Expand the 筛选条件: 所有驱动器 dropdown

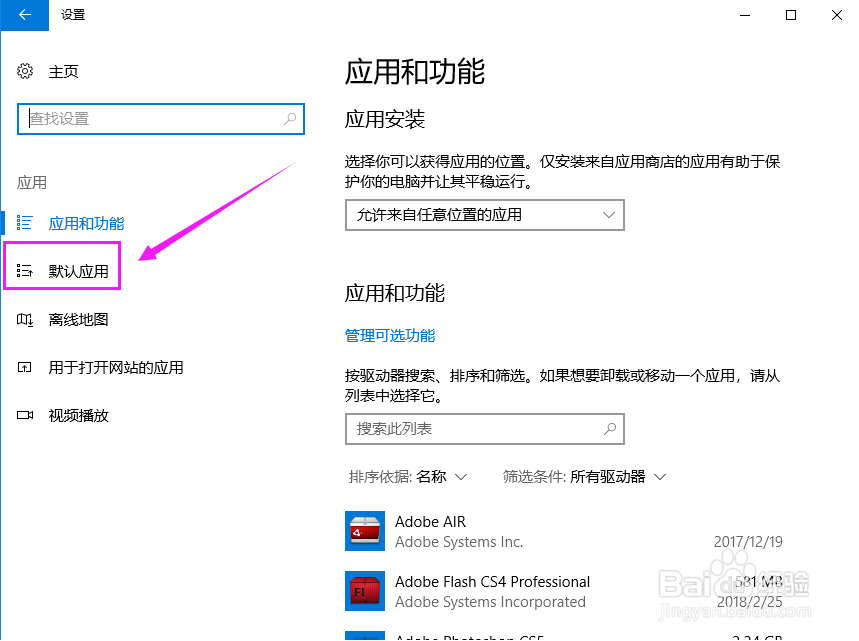pyautogui.click(x=585, y=477)
